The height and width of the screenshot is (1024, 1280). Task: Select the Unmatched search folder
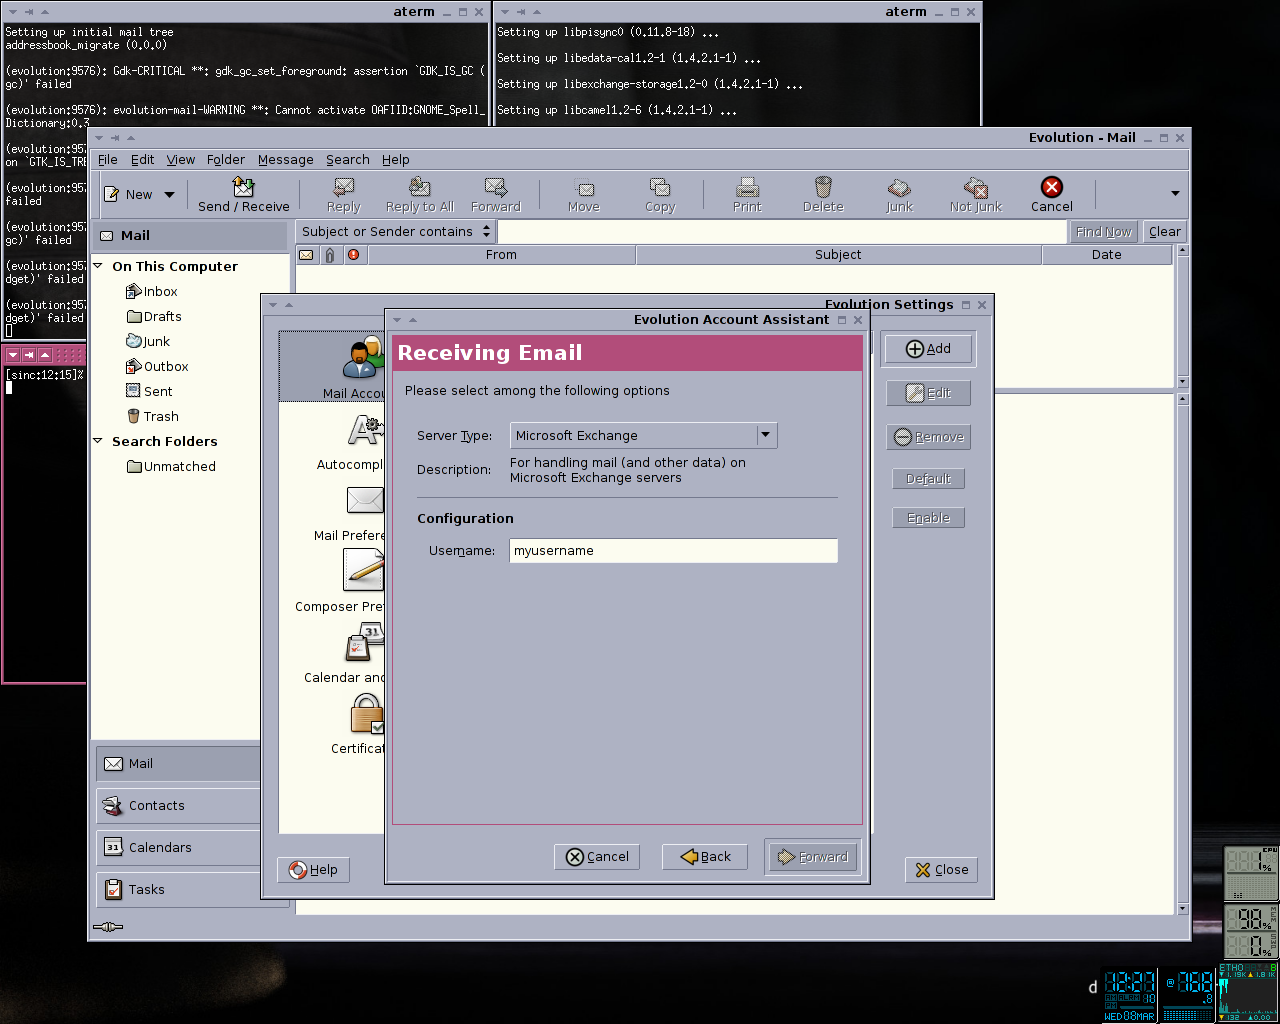click(x=172, y=467)
